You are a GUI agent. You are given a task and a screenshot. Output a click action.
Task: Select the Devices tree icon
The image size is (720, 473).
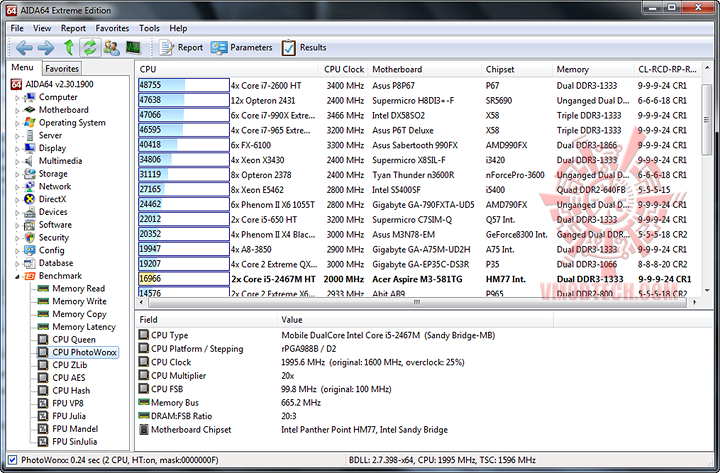(30, 212)
